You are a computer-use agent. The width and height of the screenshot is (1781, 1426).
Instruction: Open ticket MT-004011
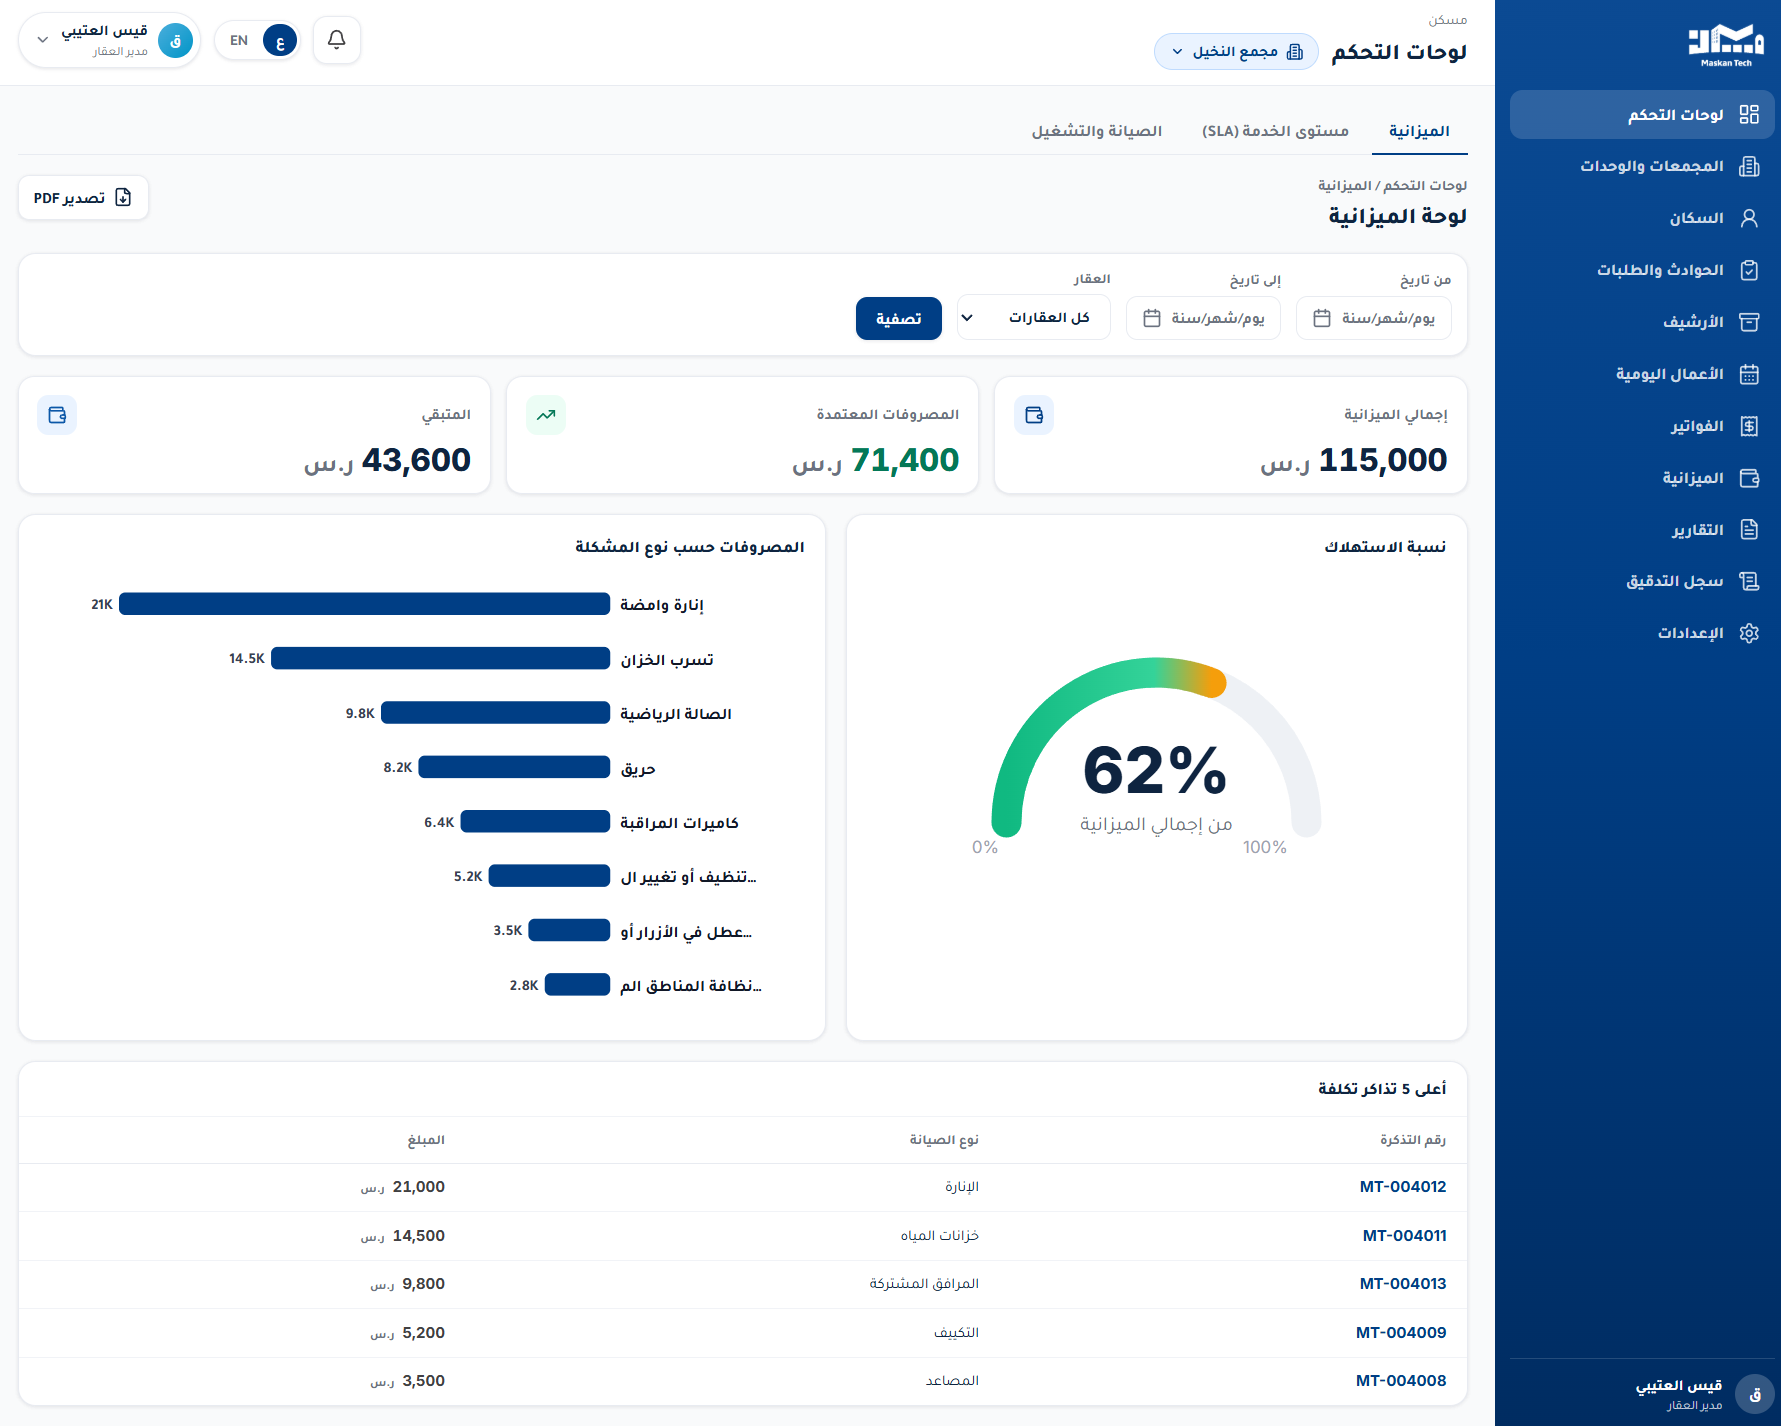click(1405, 1236)
